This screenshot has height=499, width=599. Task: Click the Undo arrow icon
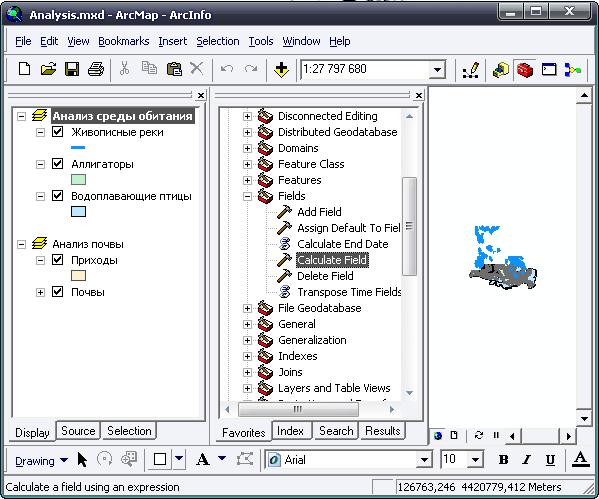click(x=227, y=69)
